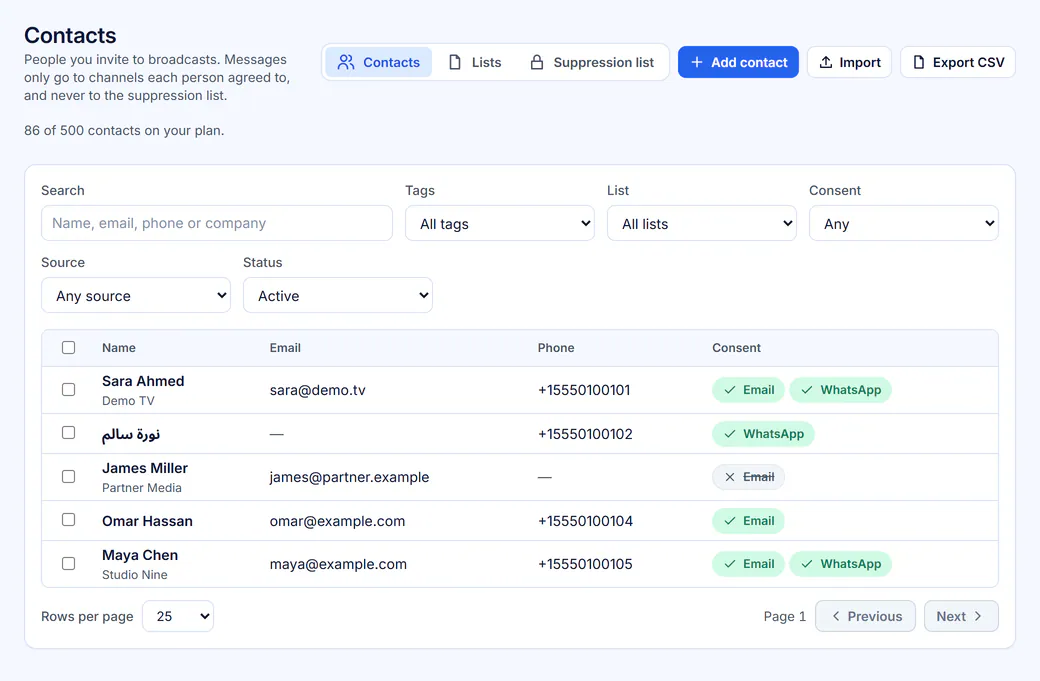This screenshot has width=1040, height=681.
Task: Click the name James Miller
Action: coord(145,468)
